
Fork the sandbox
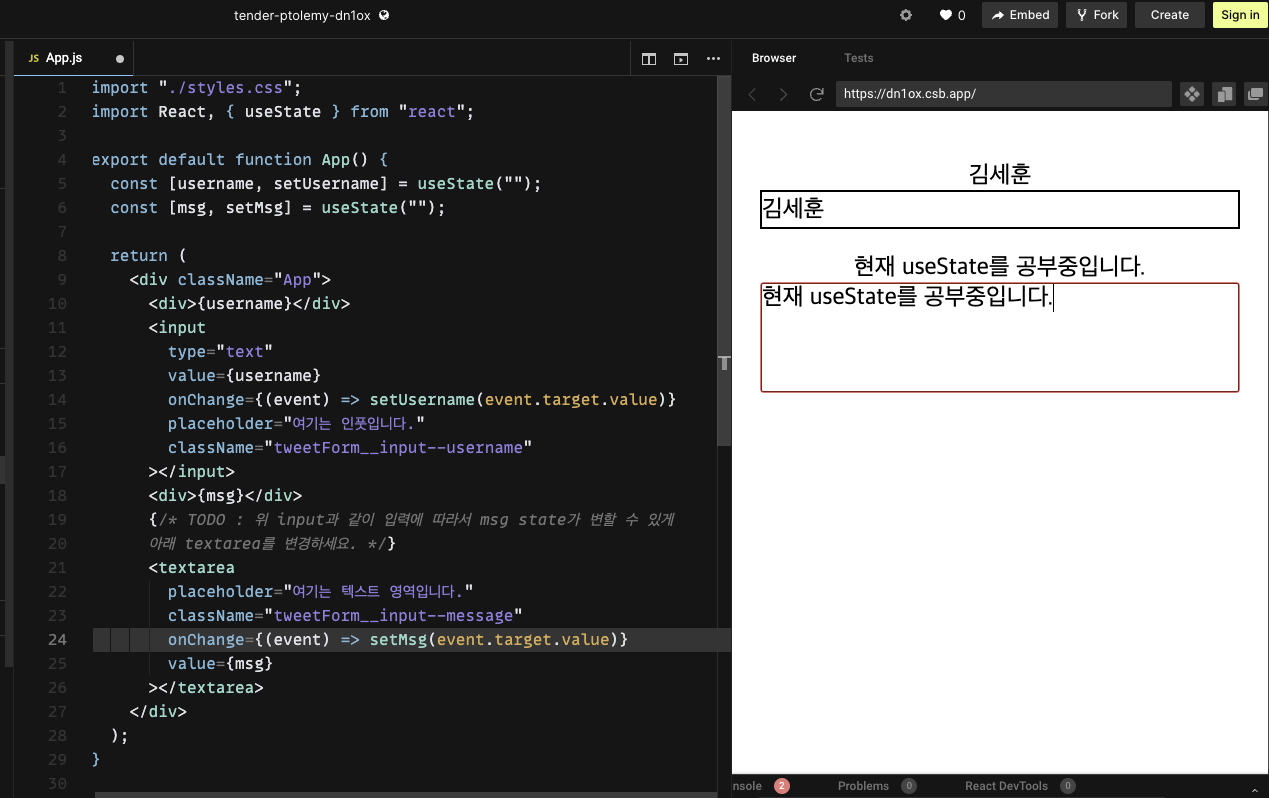1096,15
